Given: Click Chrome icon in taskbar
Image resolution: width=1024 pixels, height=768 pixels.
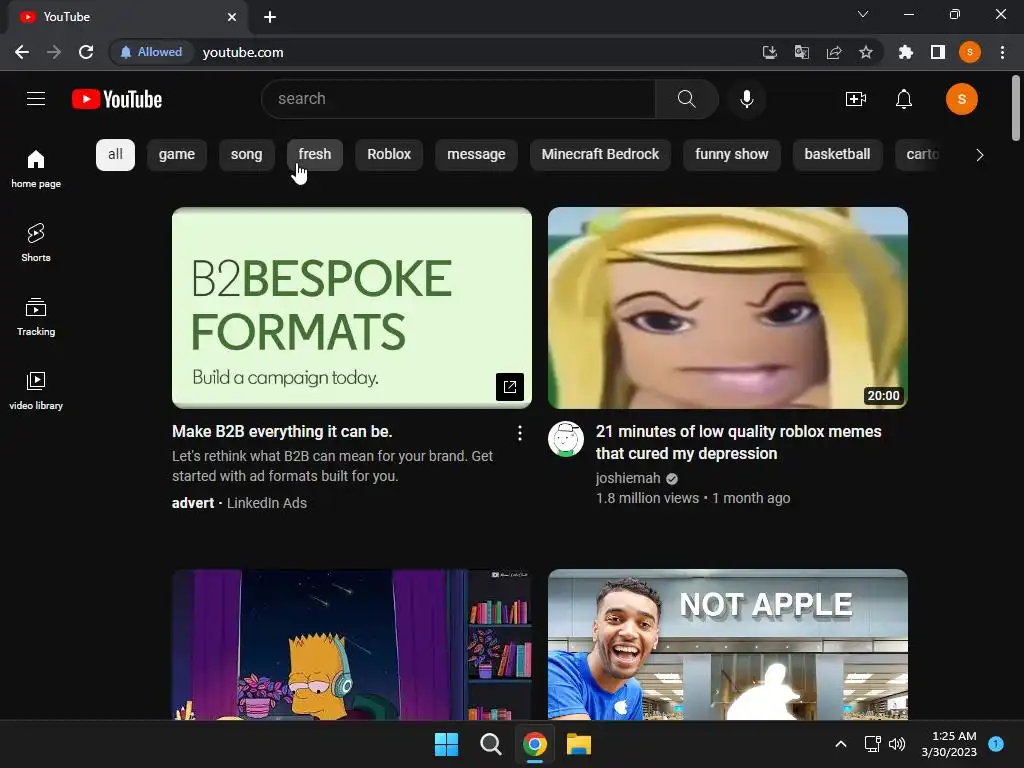Looking at the screenshot, I should pos(534,744).
